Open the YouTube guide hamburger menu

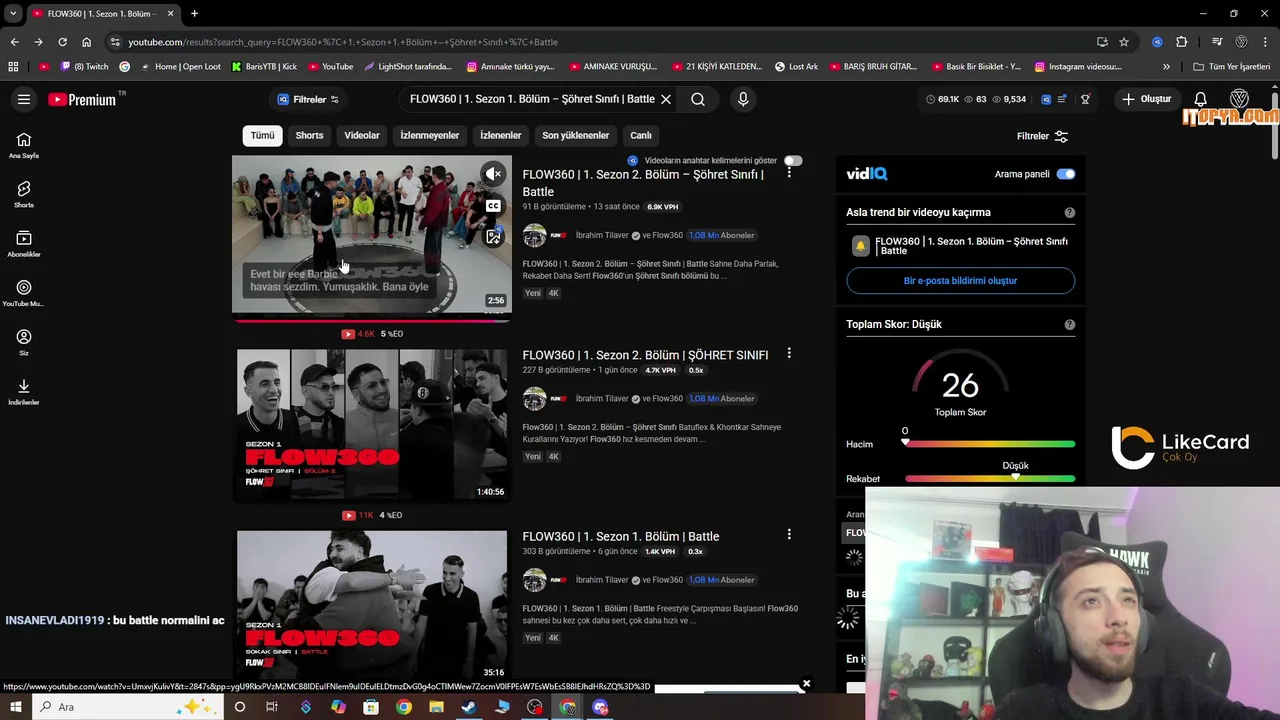24,99
